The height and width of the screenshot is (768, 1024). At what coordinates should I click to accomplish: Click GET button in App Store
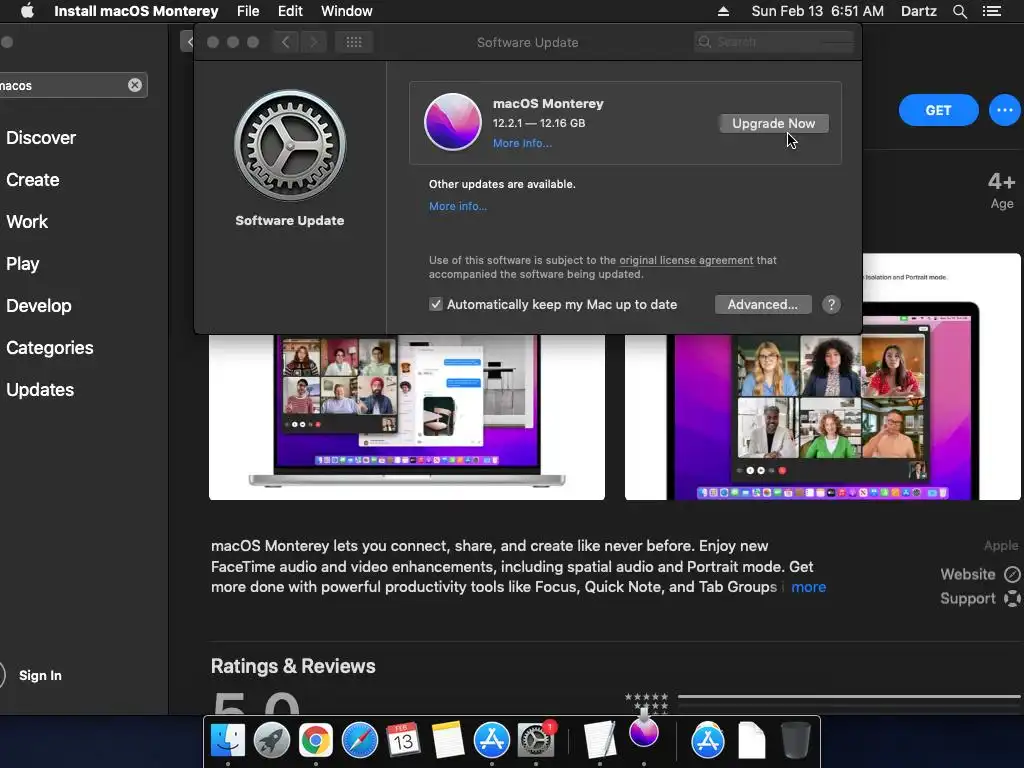938,110
